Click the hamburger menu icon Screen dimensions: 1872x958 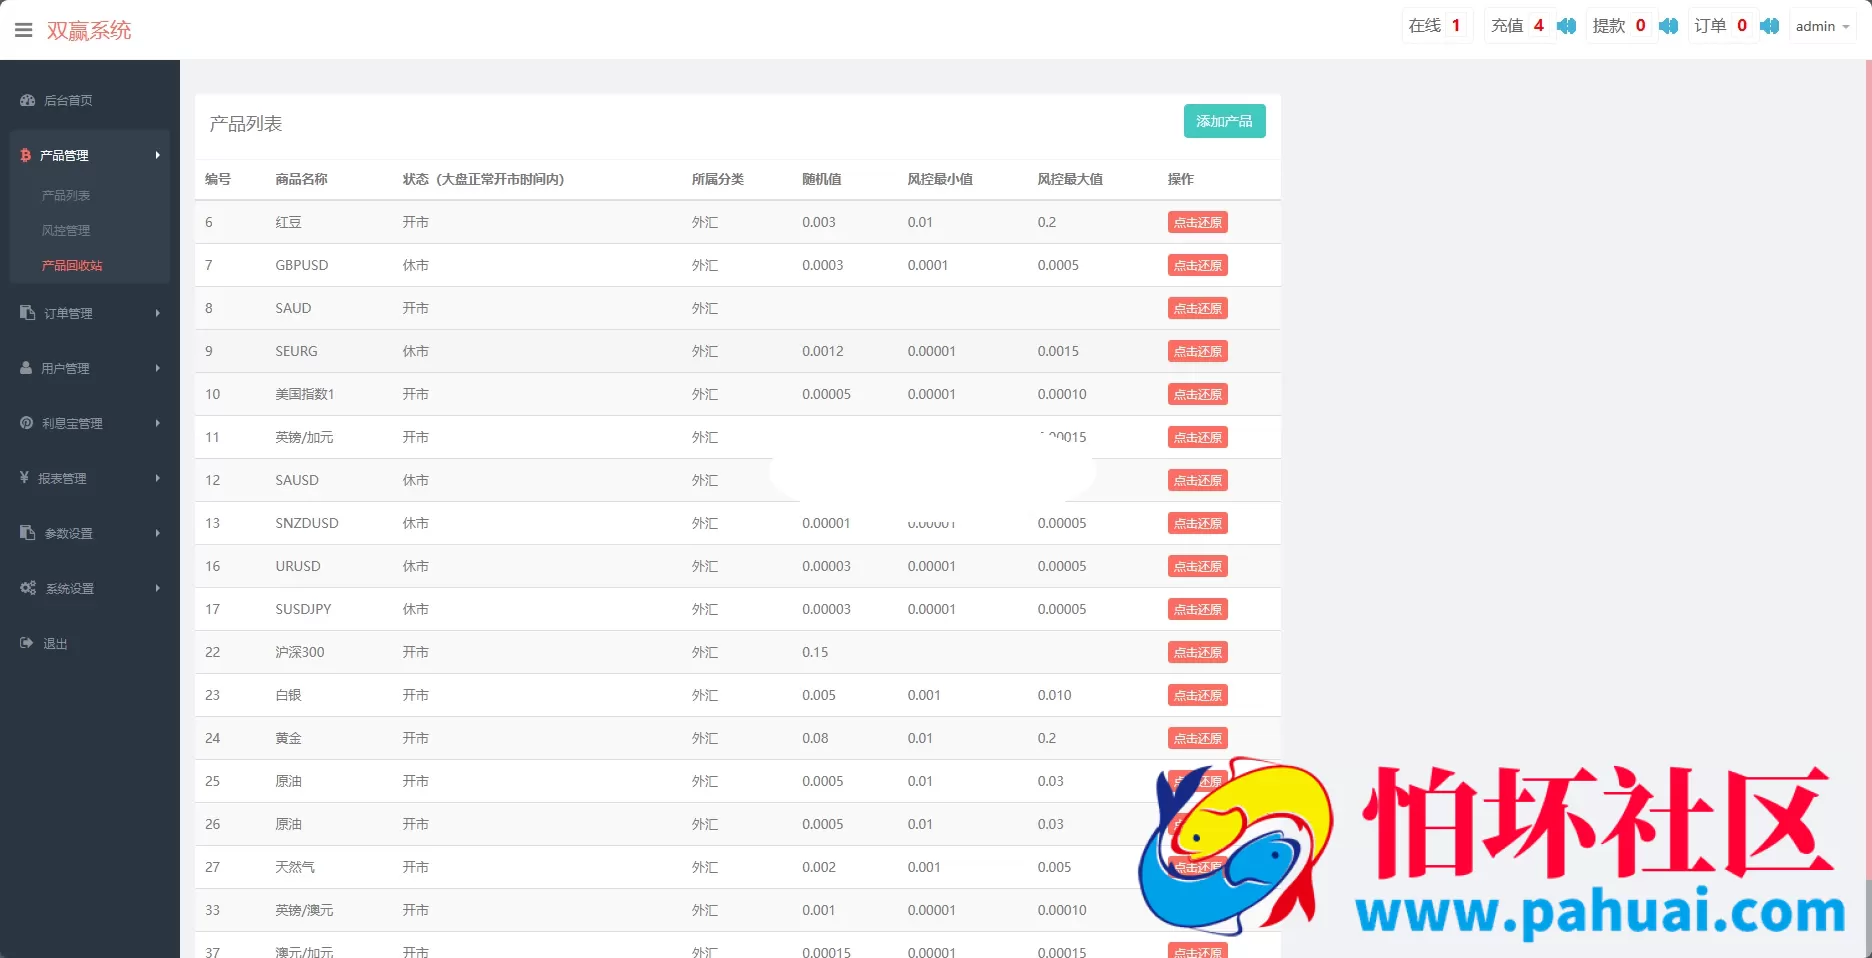point(24,30)
